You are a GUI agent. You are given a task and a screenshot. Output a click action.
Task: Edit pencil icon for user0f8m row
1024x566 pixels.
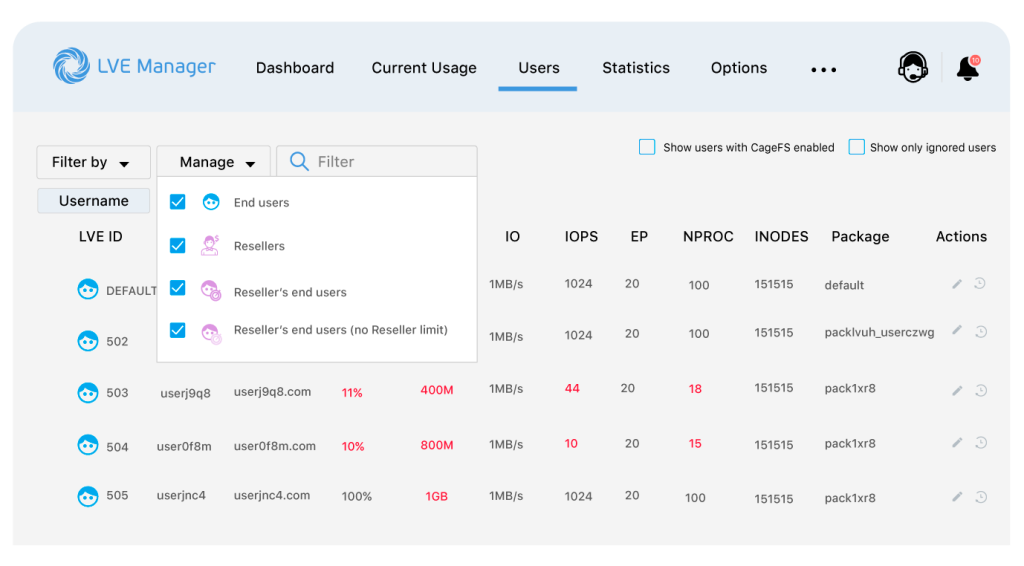click(957, 443)
